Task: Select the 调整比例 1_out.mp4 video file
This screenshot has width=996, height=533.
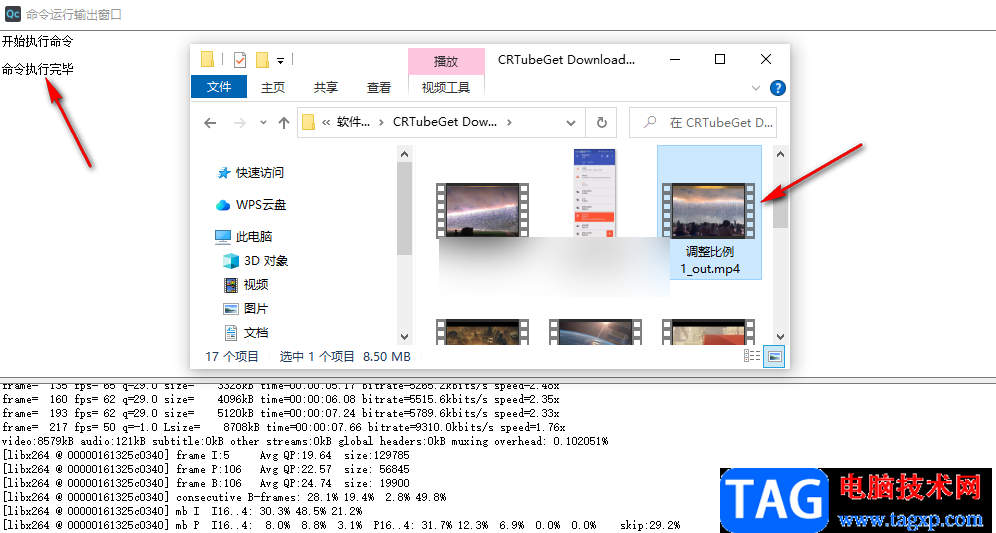Action: click(710, 213)
